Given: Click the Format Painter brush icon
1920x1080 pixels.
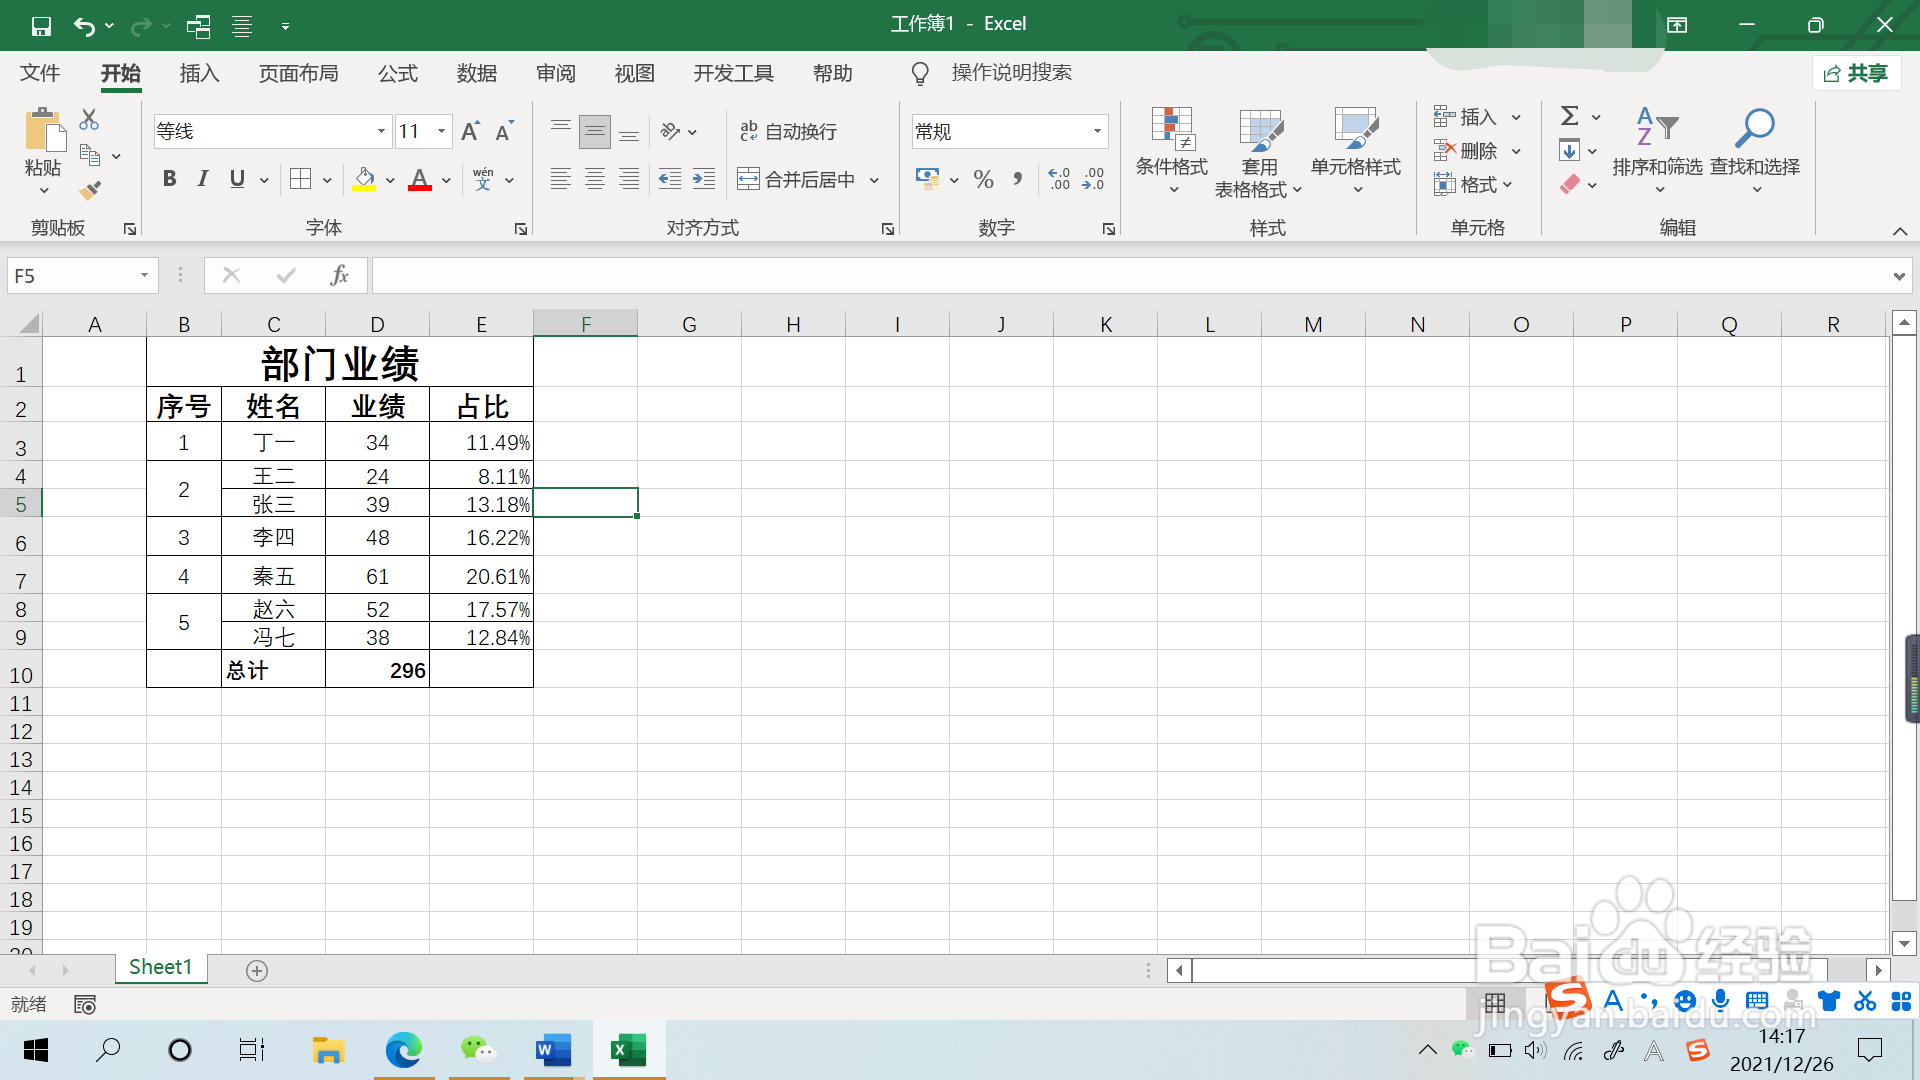Looking at the screenshot, I should point(91,189).
